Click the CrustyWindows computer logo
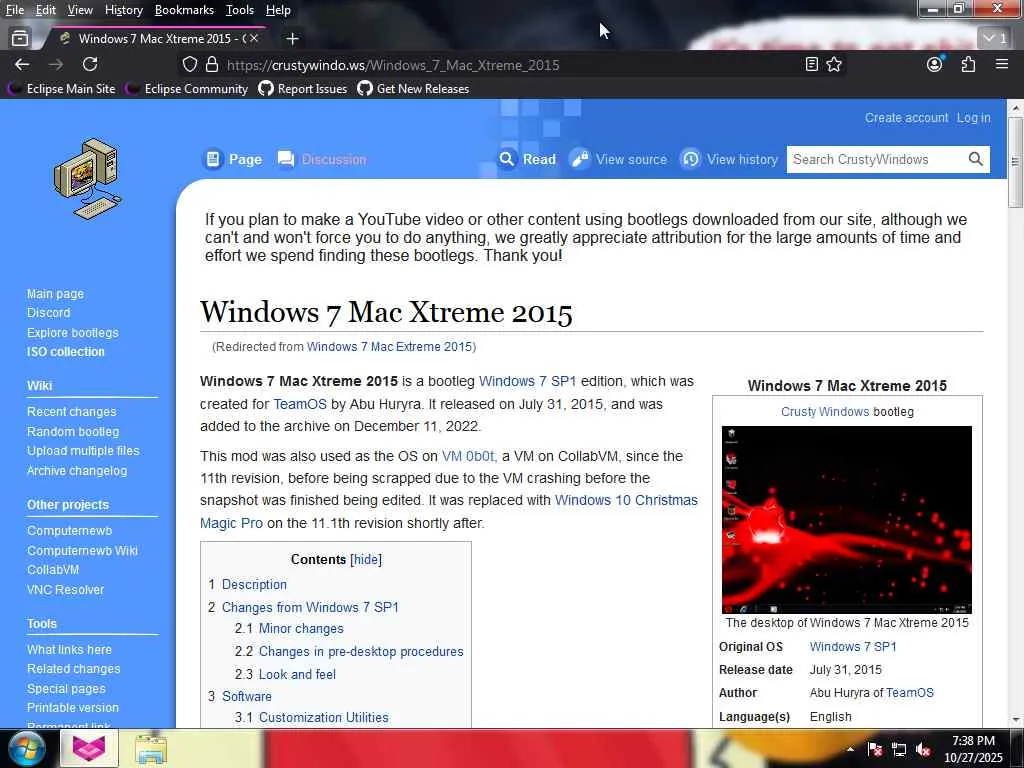This screenshot has width=1024, height=768. (x=88, y=178)
